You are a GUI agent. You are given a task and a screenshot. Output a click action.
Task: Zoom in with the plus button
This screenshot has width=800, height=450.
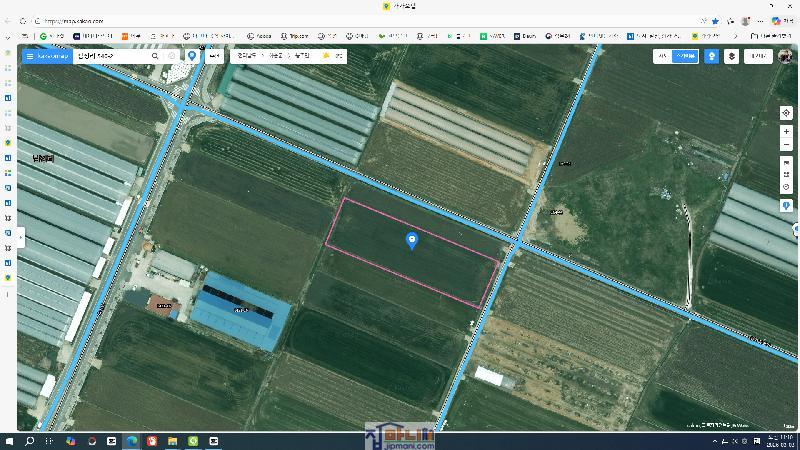(x=787, y=132)
